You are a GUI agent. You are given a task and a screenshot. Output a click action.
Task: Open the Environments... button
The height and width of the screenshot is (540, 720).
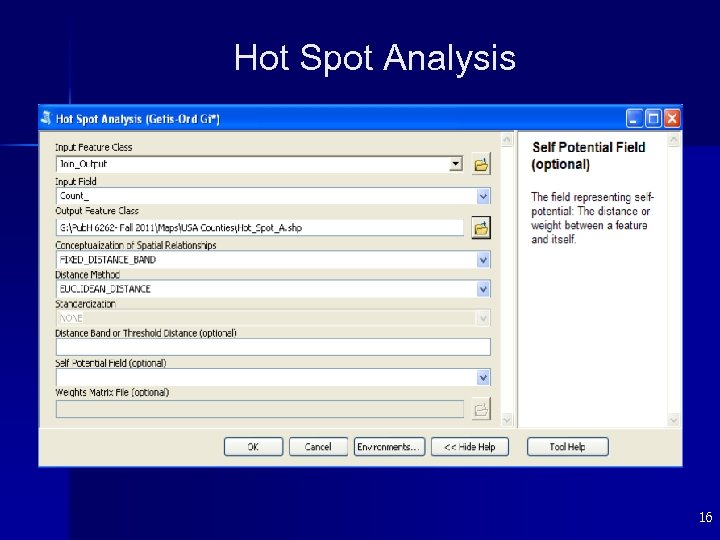[389, 446]
